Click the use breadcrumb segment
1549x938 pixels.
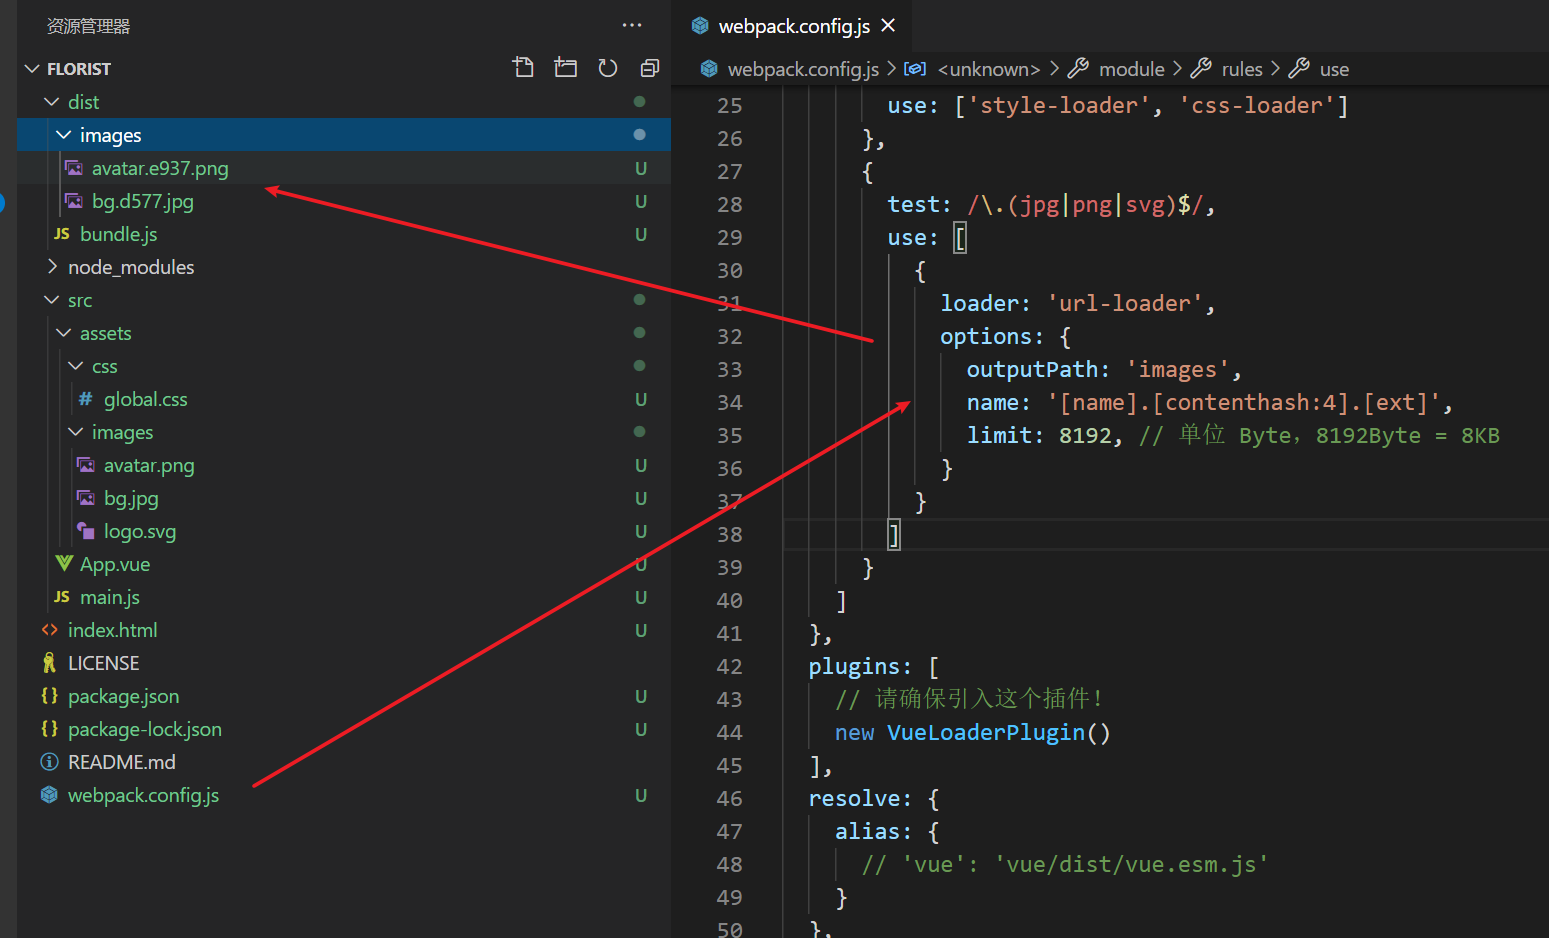pos(1334,69)
